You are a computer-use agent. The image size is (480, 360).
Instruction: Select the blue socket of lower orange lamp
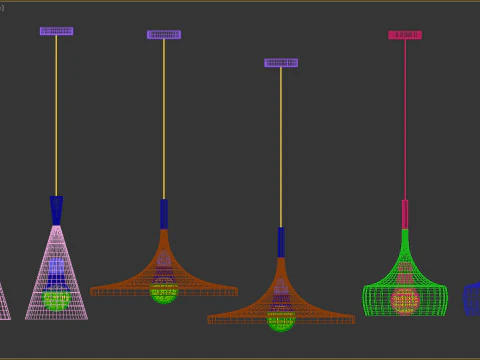[x=281, y=242]
